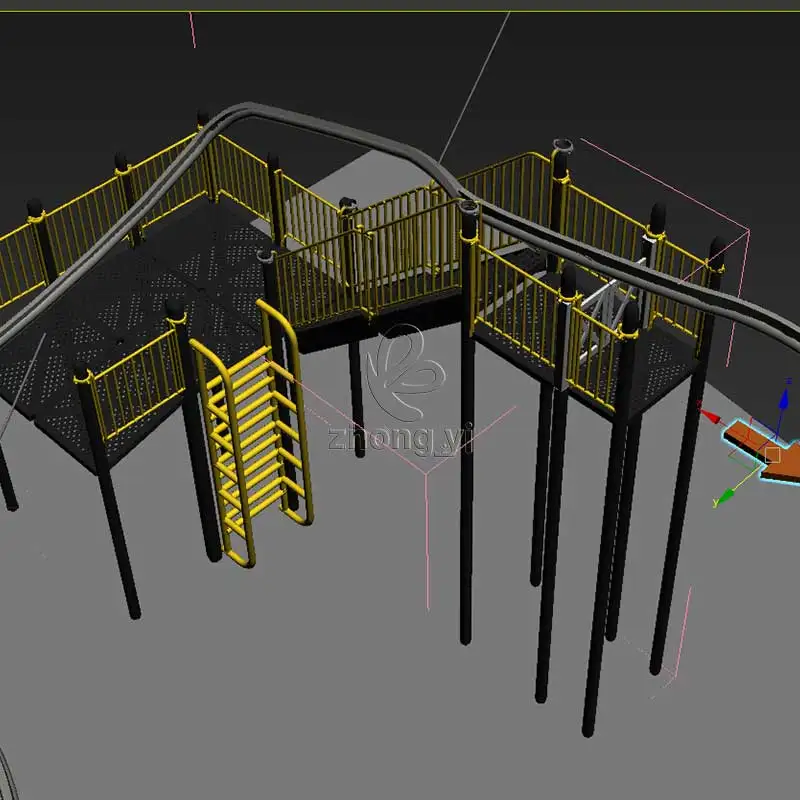This screenshot has width=800, height=800.
Task: Click the gizmo's center square handle
Action: 772,454
